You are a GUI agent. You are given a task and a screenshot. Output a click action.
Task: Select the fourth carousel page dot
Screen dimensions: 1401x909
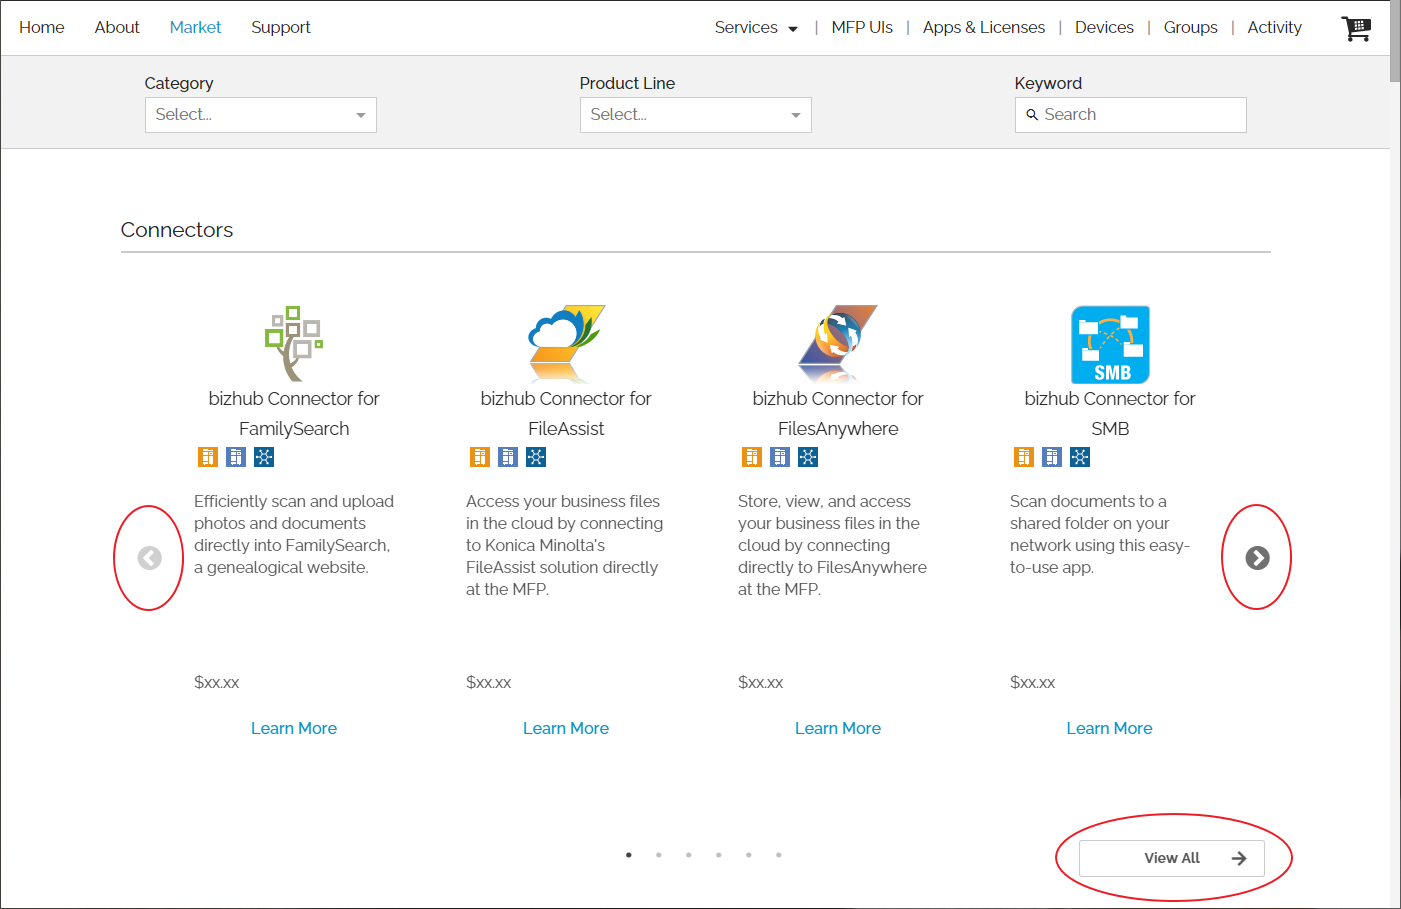pos(719,855)
